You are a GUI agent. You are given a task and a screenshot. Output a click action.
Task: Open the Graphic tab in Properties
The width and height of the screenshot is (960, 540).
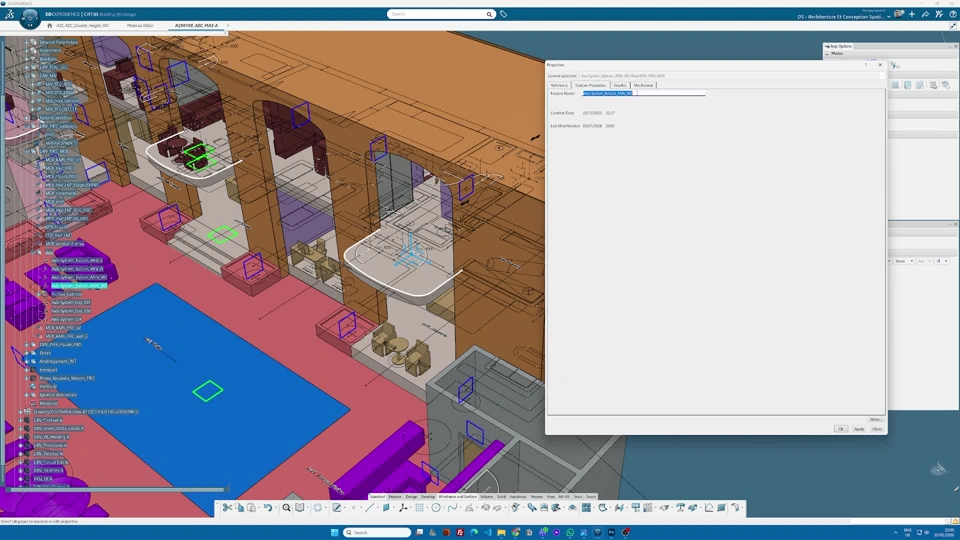pos(620,85)
